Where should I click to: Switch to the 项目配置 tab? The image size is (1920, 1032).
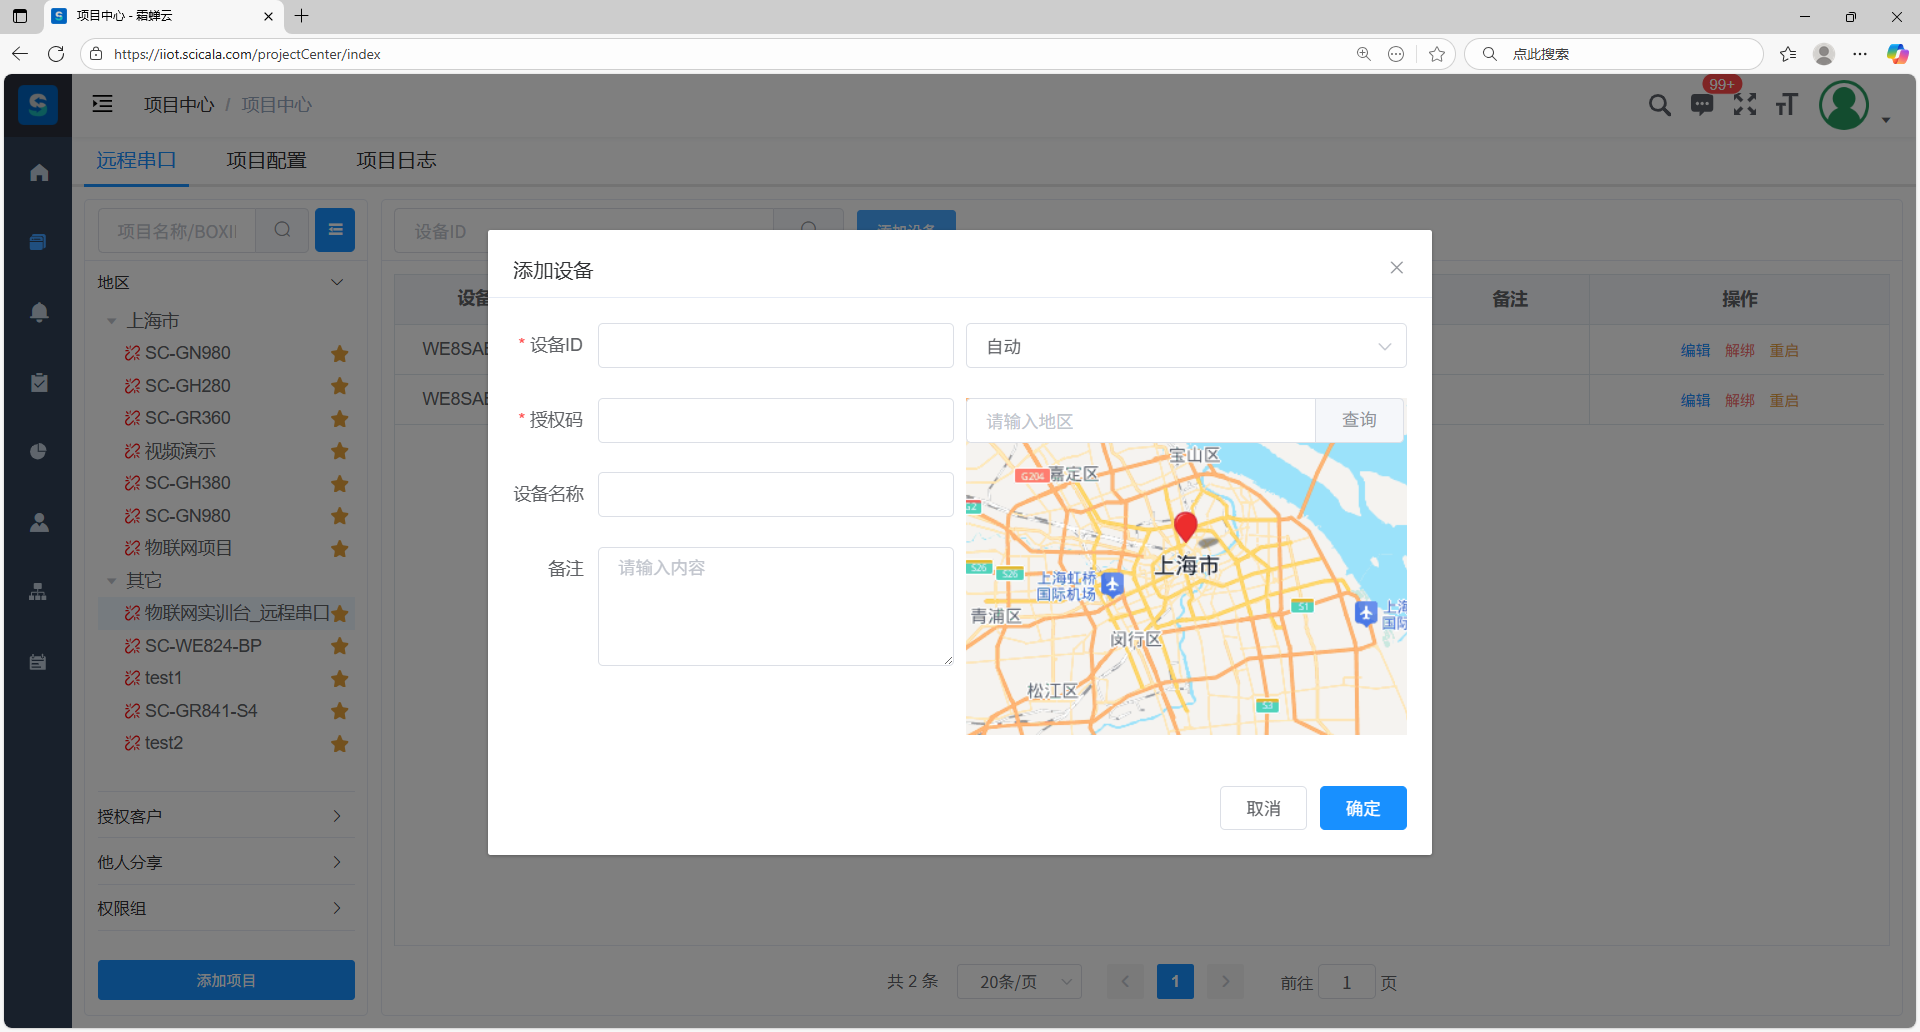pos(266,160)
